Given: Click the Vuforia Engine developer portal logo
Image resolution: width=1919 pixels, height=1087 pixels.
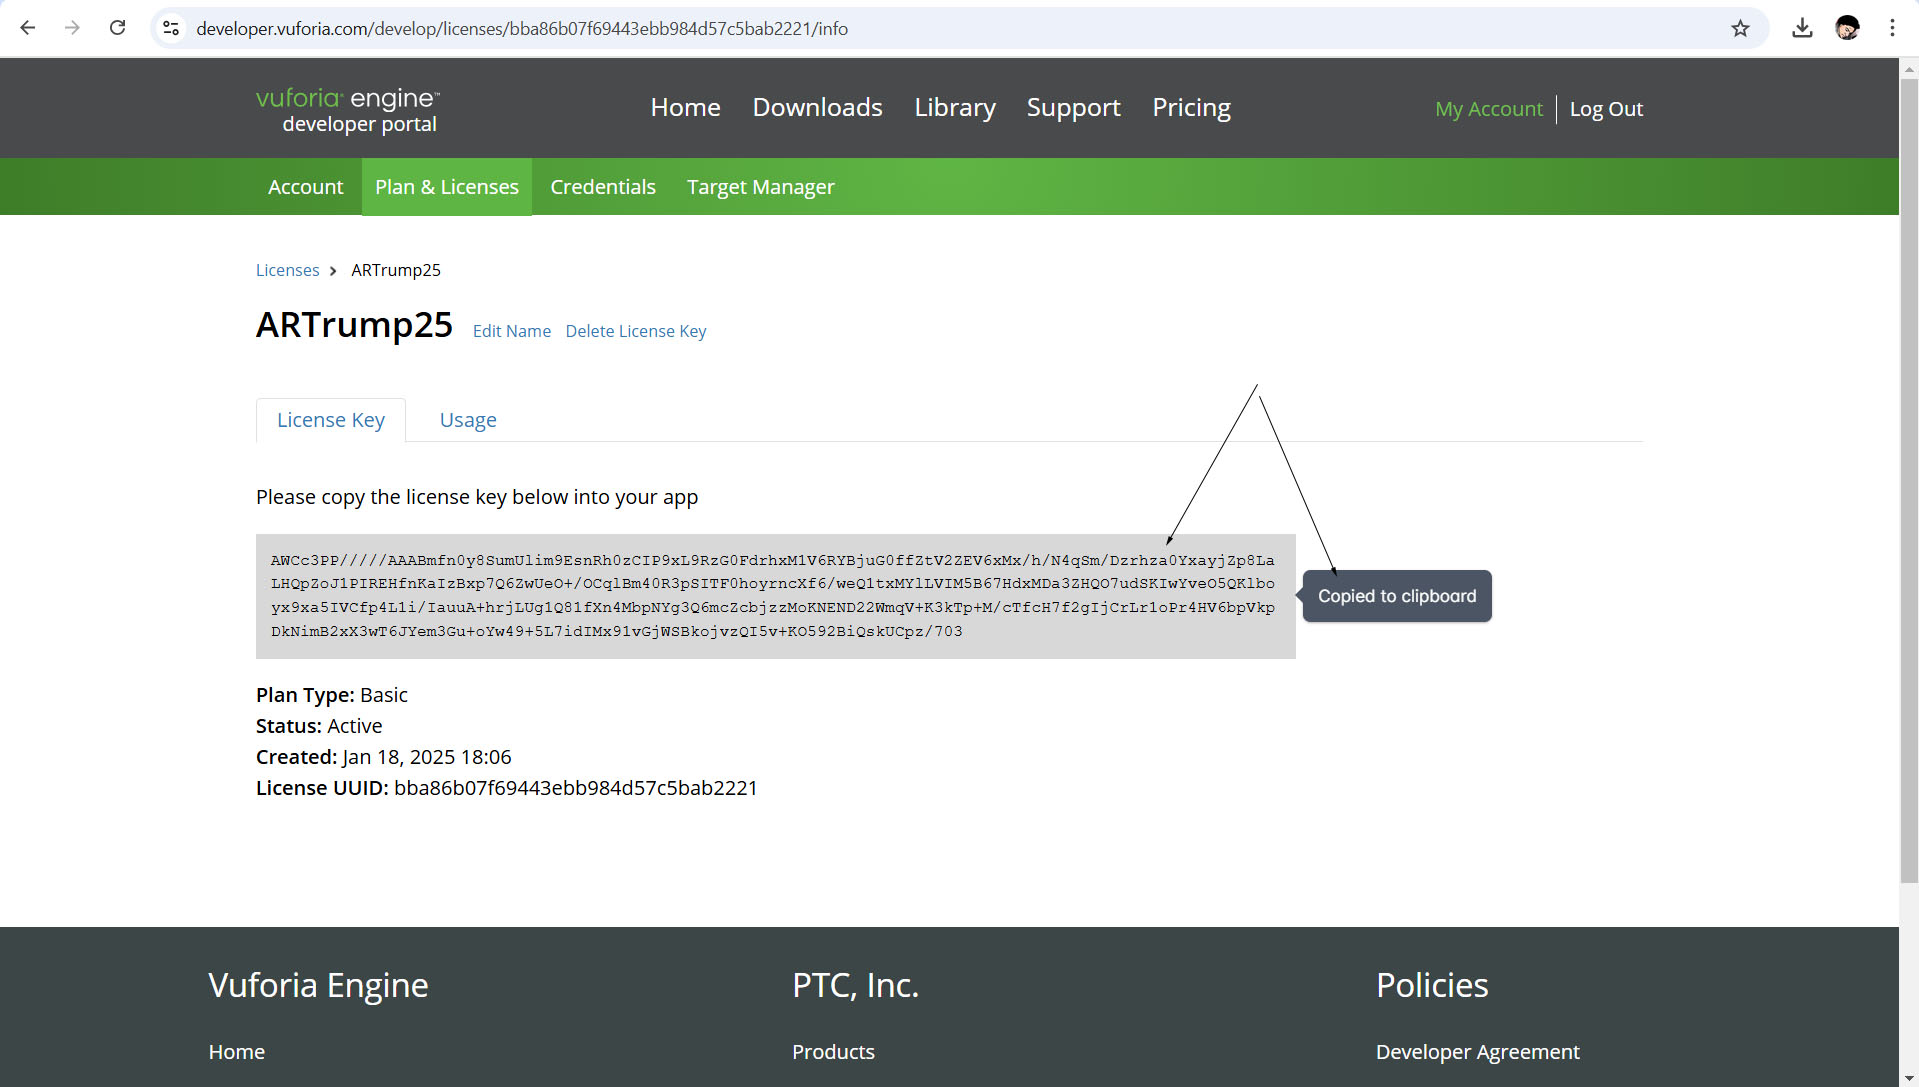Looking at the screenshot, I should (347, 109).
